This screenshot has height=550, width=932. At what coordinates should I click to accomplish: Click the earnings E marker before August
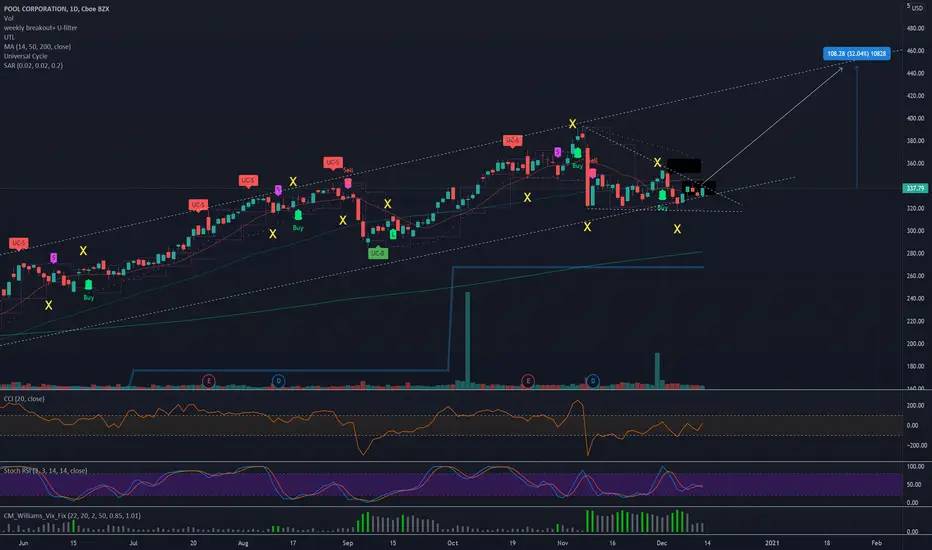pos(209,381)
